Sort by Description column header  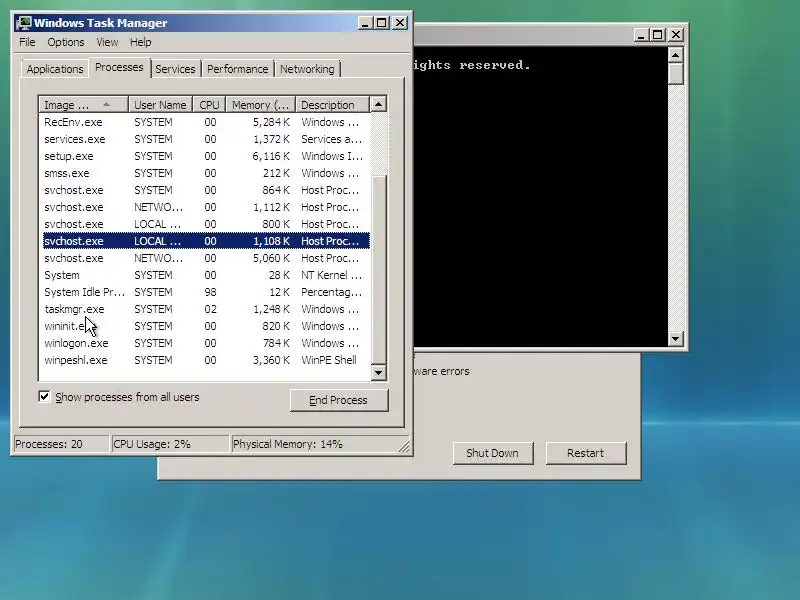pos(333,105)
